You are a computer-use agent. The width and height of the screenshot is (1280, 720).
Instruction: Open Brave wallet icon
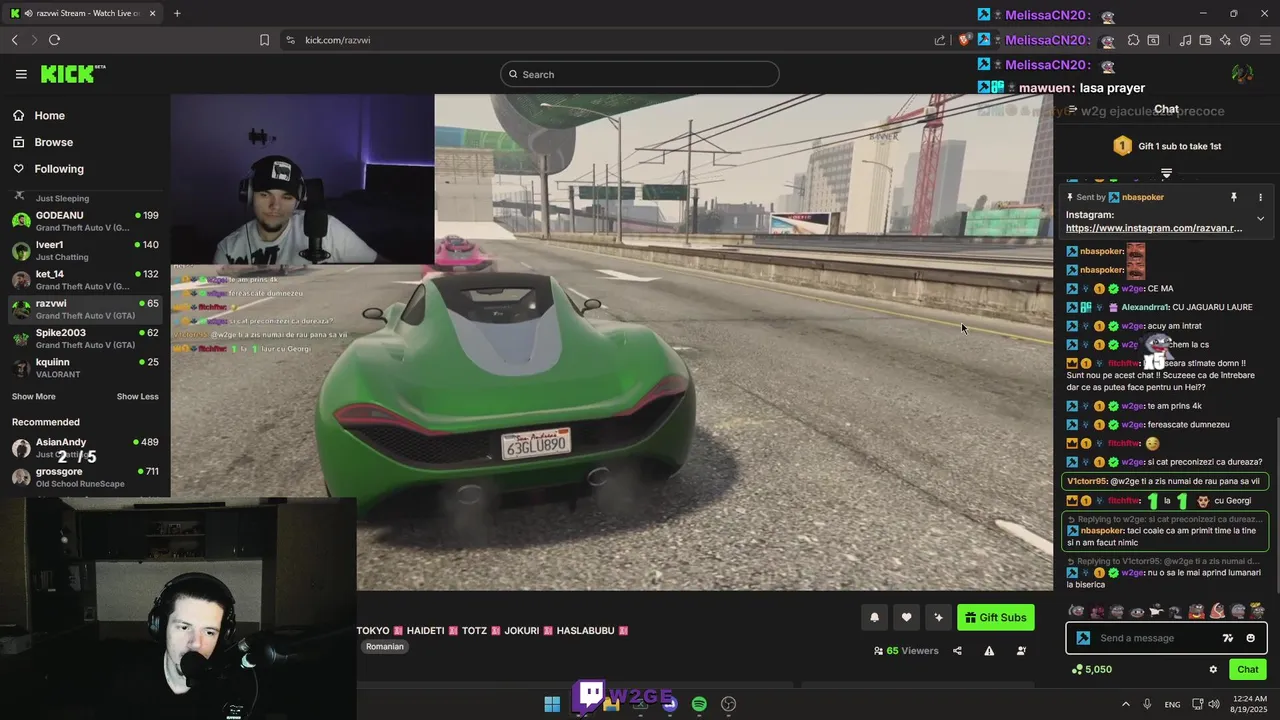(1205, 40)
